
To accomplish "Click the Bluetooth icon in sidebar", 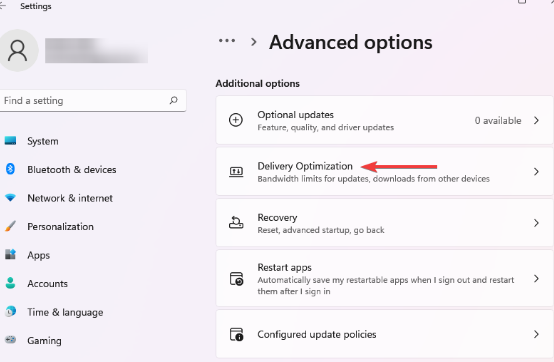I will pos(10,169).
